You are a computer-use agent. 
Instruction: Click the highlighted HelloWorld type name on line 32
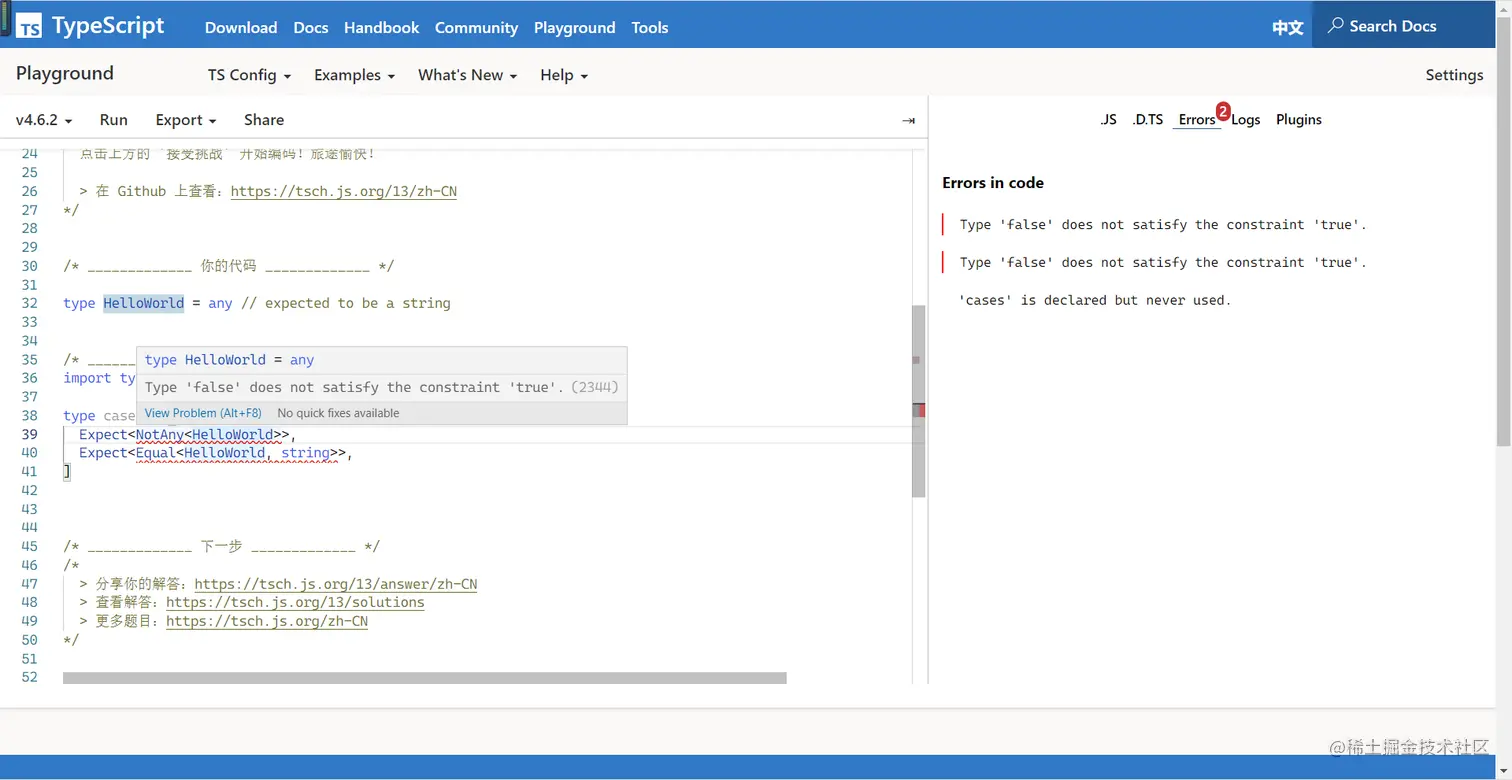pos(144,303)
